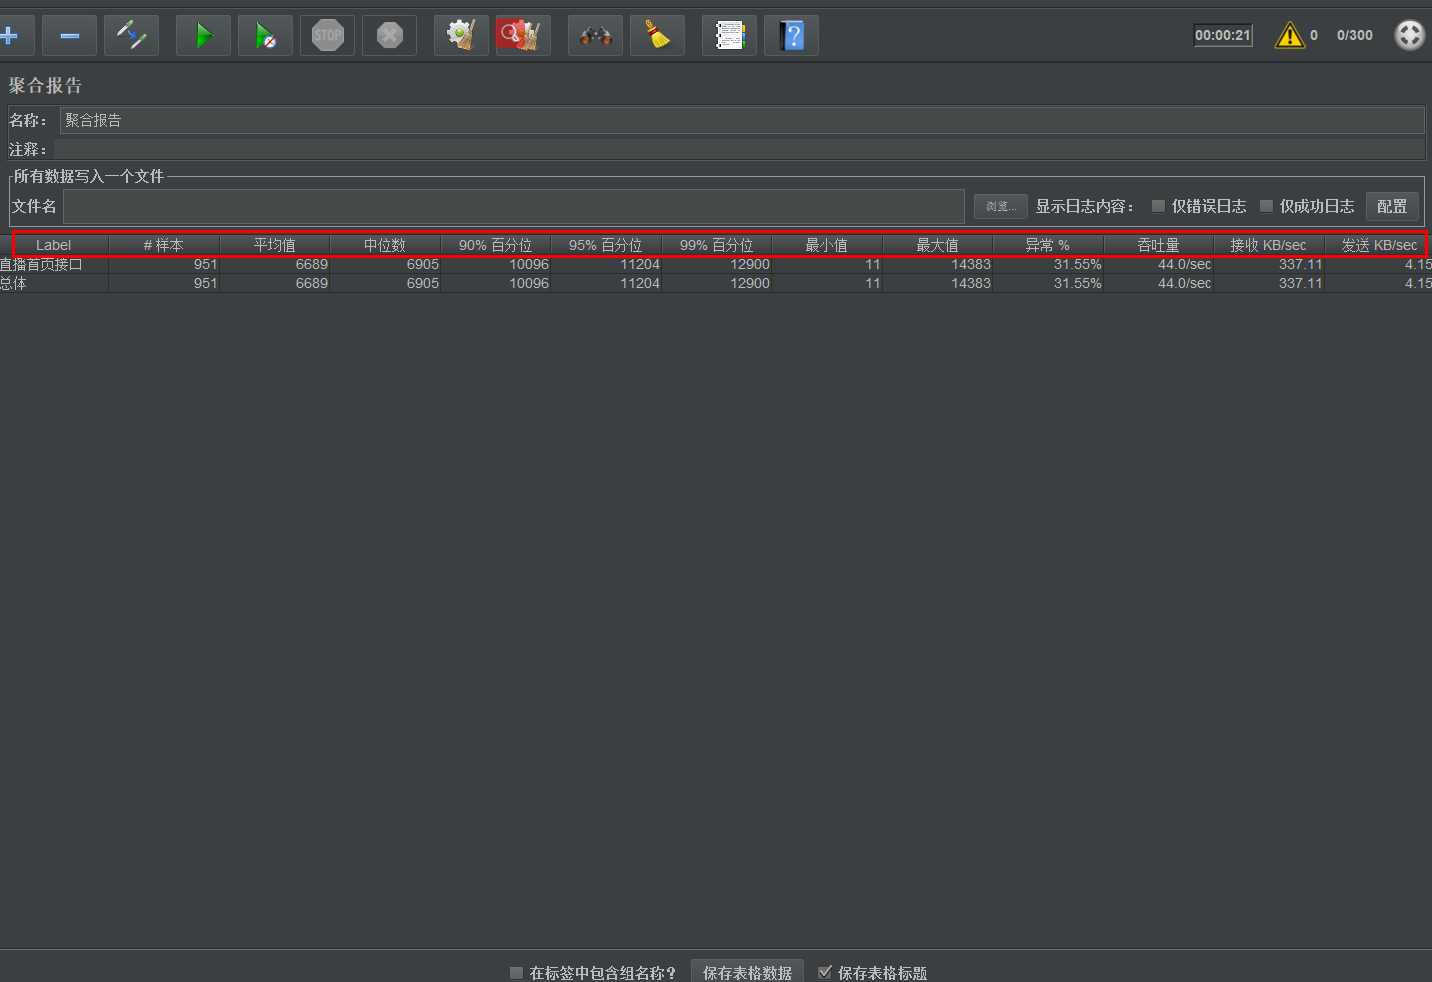Sort by # 样本 column header
This screenshot has width=1432, height=982.
click(x=163, y=245)
